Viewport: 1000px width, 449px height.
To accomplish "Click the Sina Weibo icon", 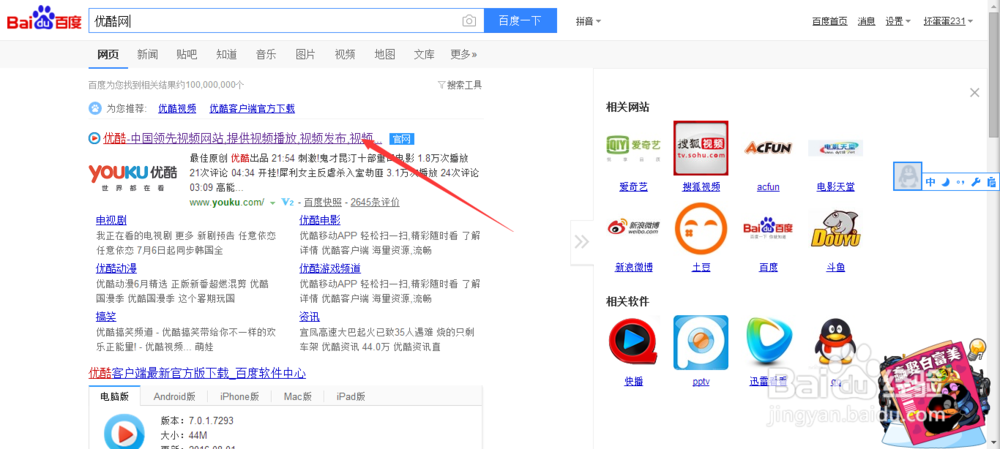I will tap(633, 227).
